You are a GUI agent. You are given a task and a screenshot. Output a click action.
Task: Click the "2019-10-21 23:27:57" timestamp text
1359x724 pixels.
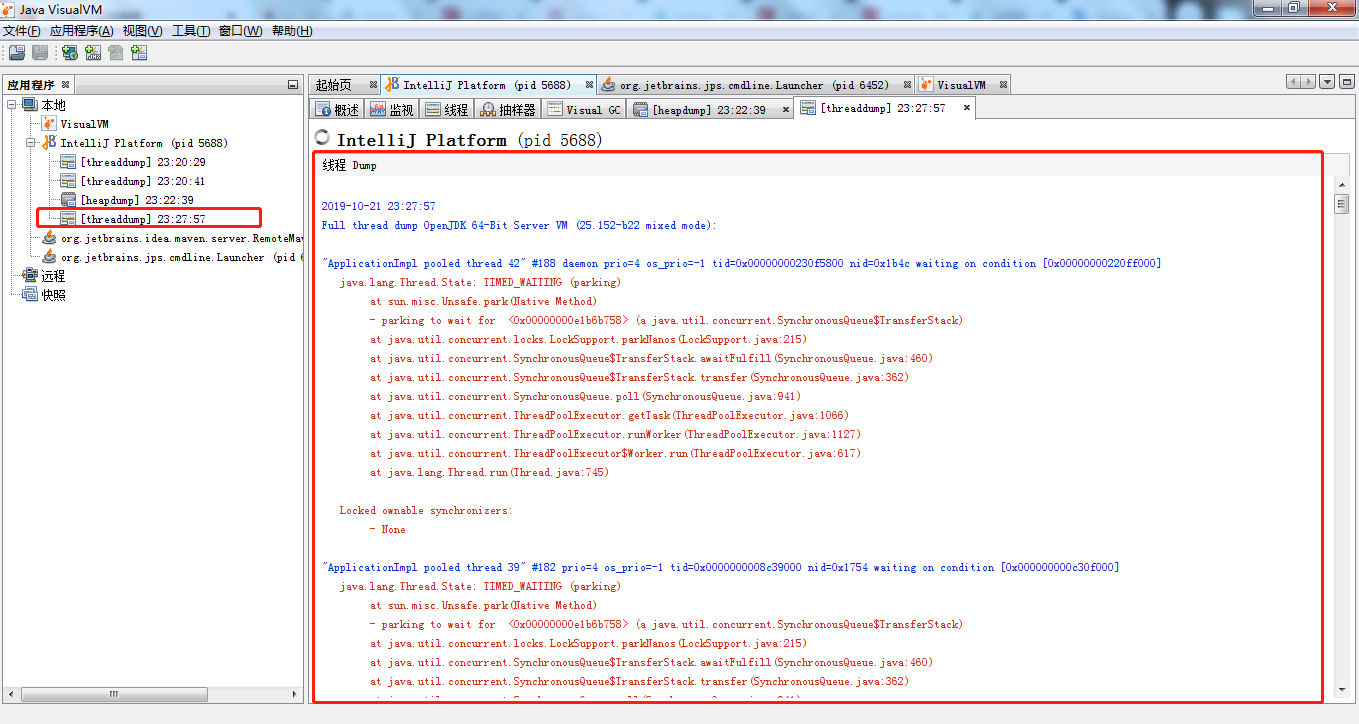pos(378,206)
